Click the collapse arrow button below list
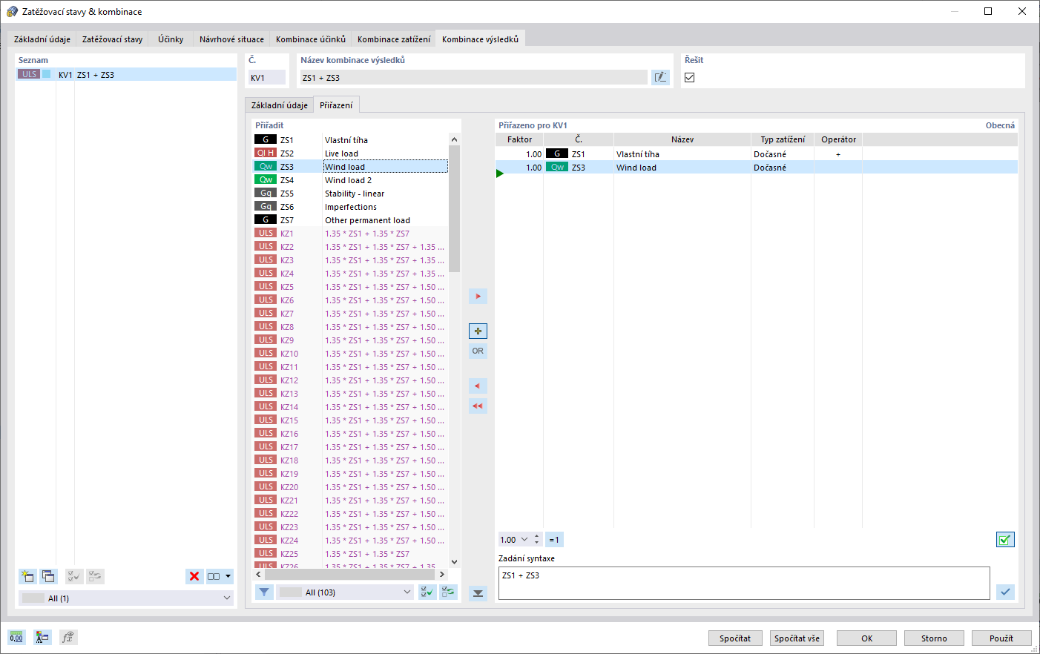1040x654 pixels. (478, 594)
